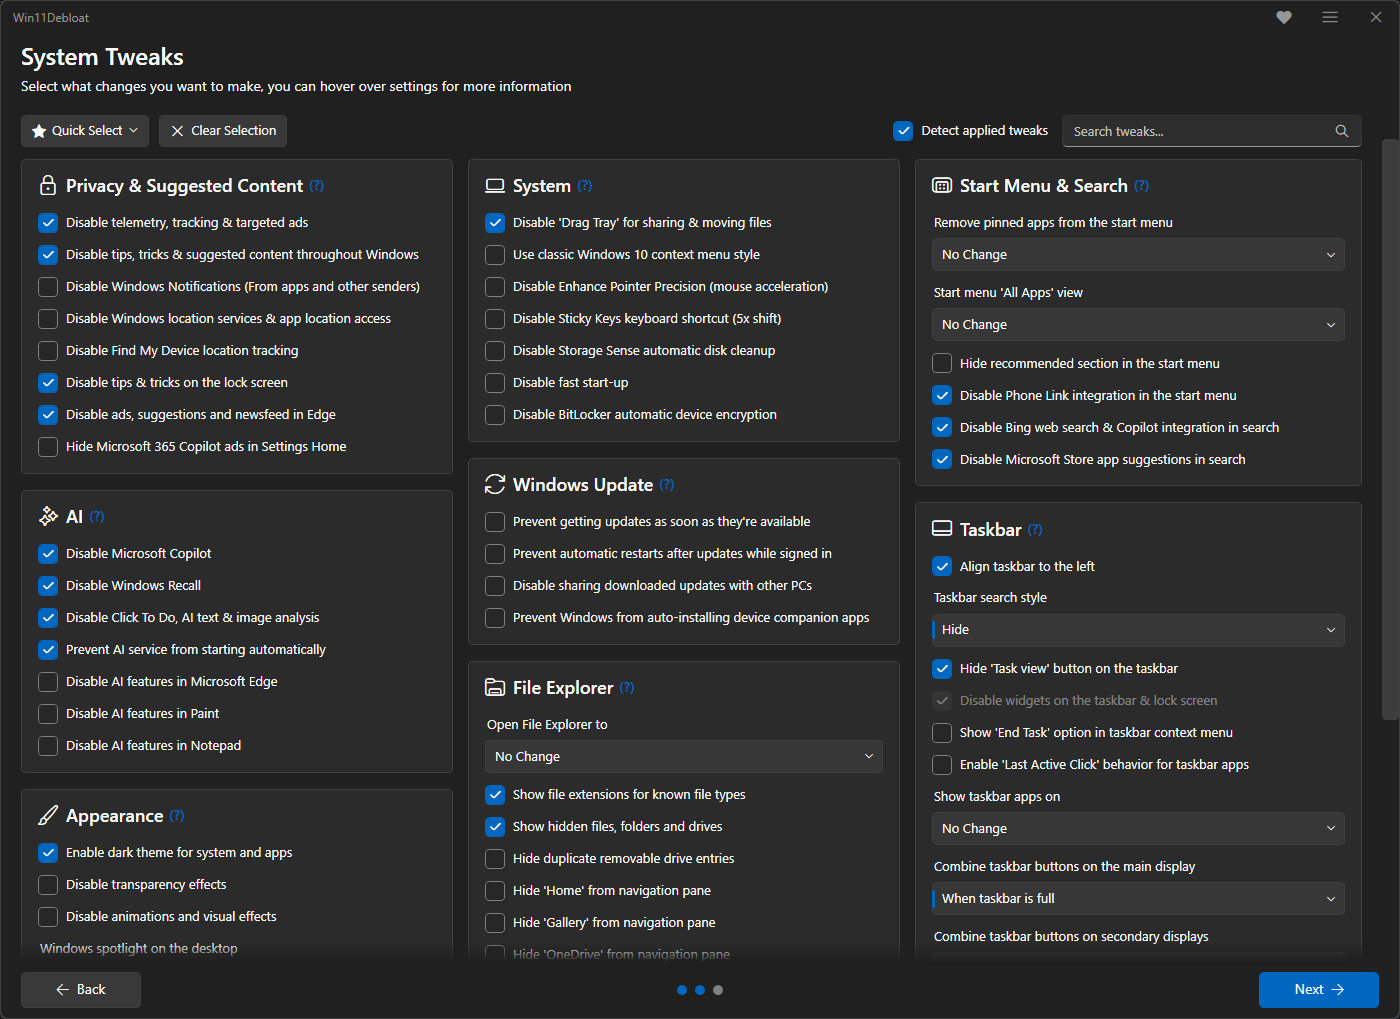This screenshot has width=1400, height=1019.
Task: Click help icon next to Appearance heading
Action: tap(177, 816)
